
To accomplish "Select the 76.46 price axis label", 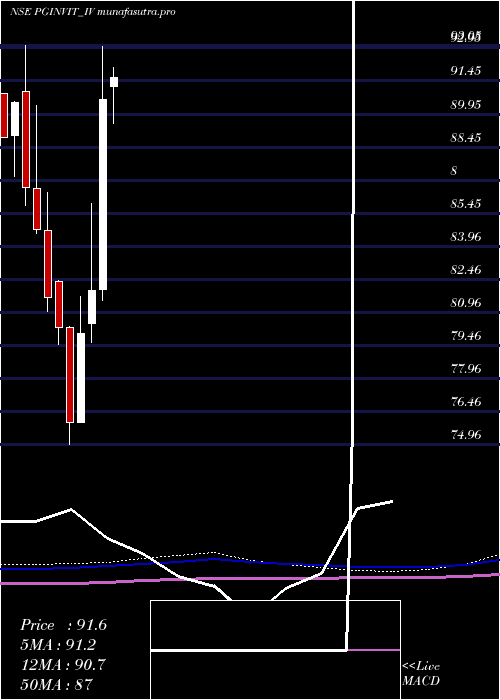I will tap(466, 402).
